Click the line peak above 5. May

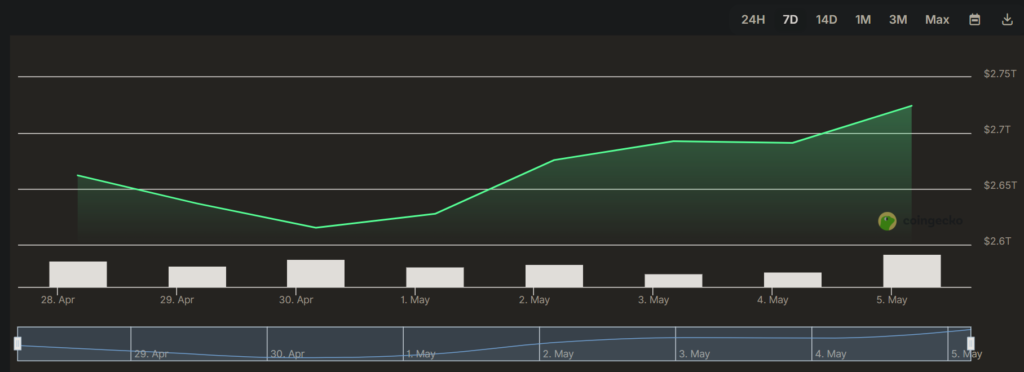point(911,106)
